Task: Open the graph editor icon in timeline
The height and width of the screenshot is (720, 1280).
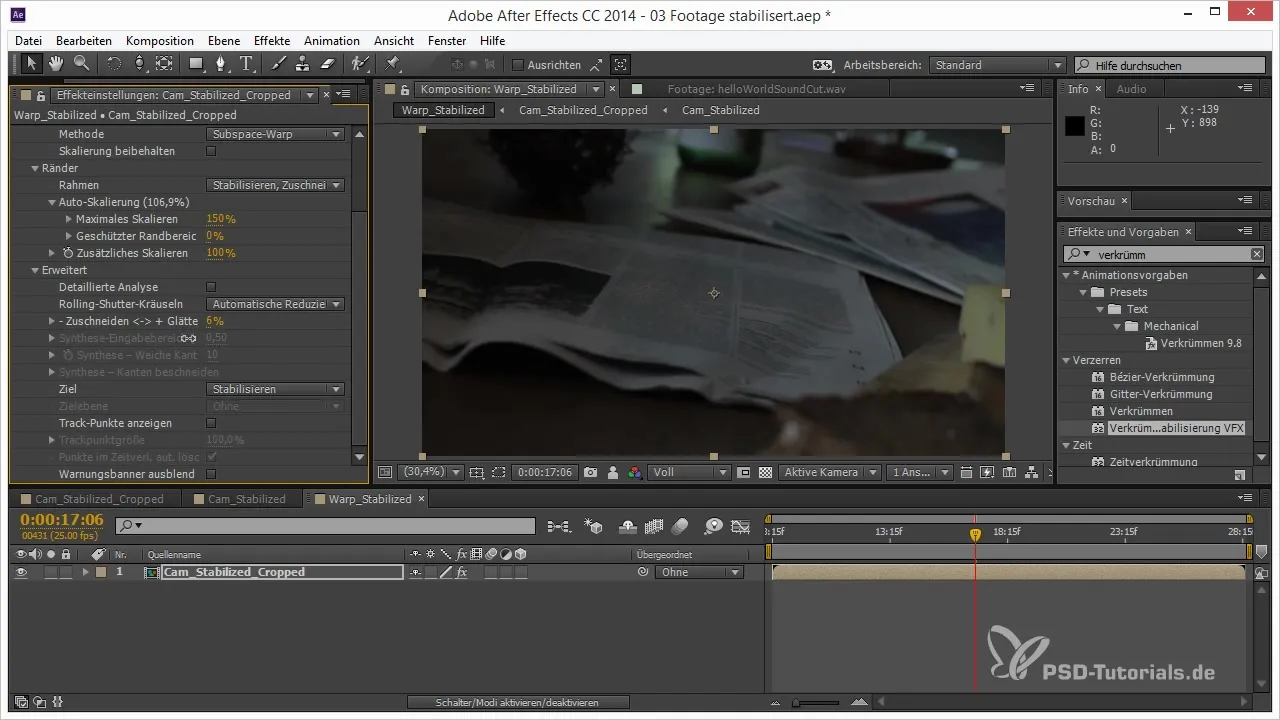Action: [741, 525]
